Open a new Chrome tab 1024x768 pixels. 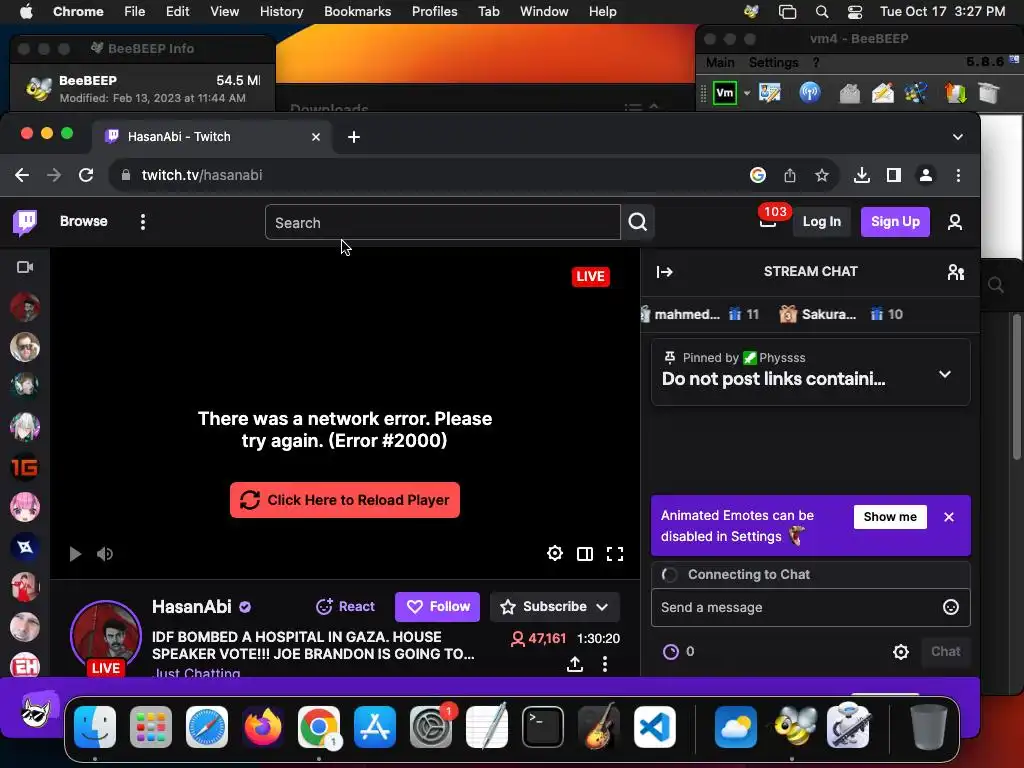tap(353, 137)
